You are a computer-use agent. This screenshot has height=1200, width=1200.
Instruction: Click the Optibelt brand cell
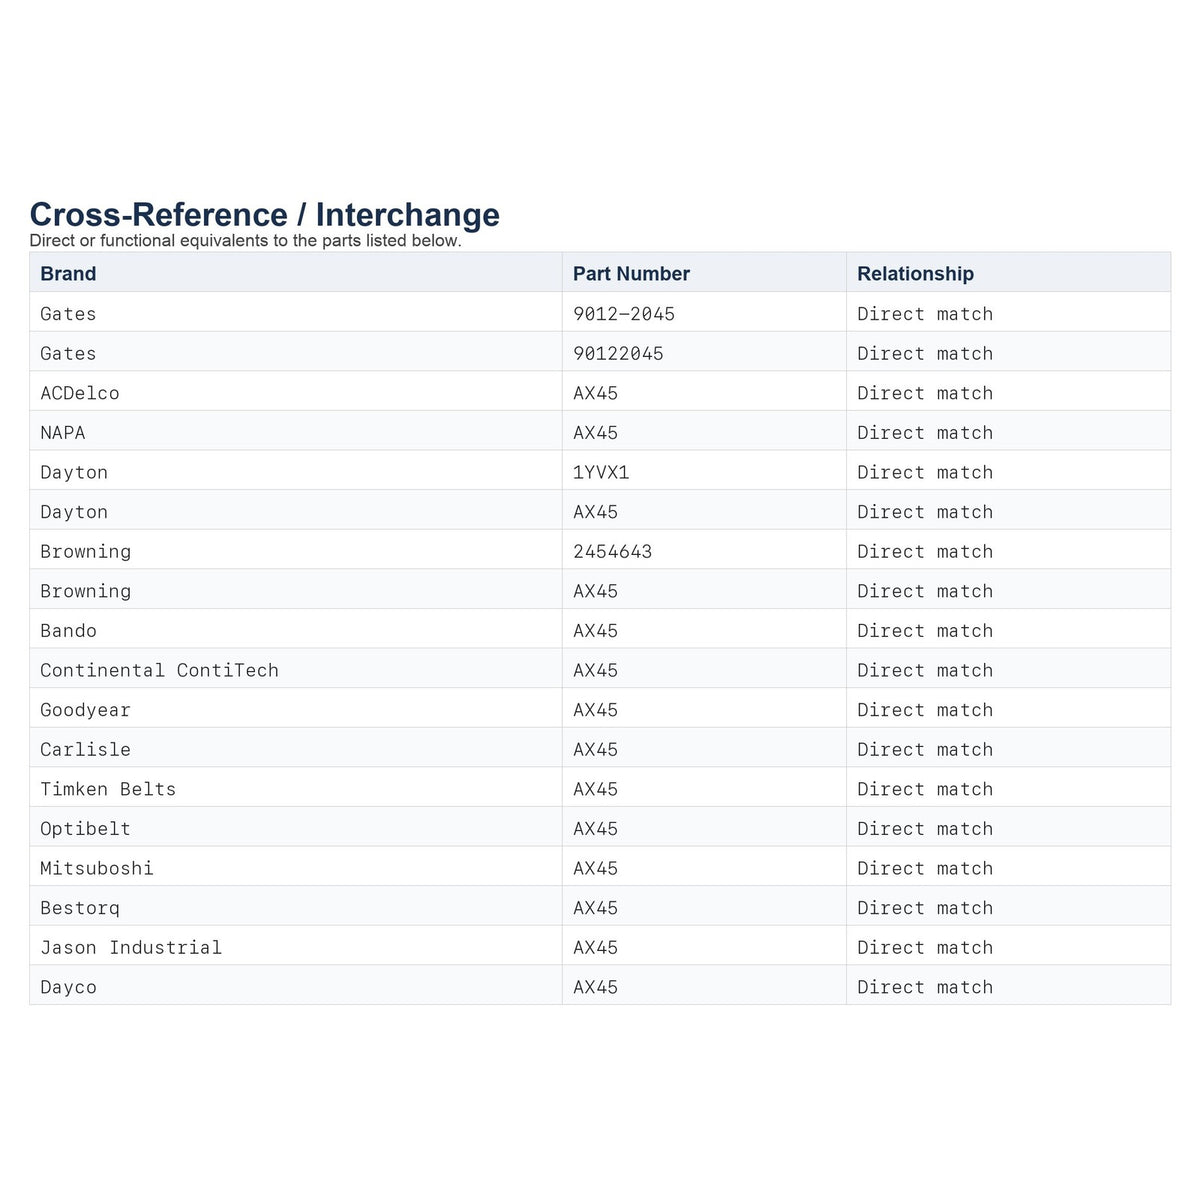296,828
